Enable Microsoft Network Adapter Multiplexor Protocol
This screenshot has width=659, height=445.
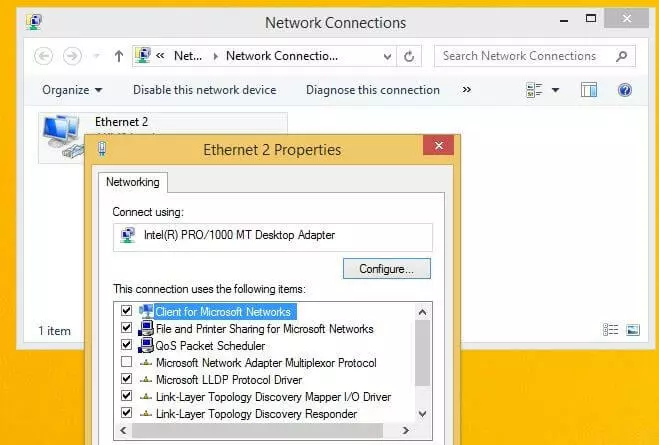pyautogui.click(x=126, y=362)
